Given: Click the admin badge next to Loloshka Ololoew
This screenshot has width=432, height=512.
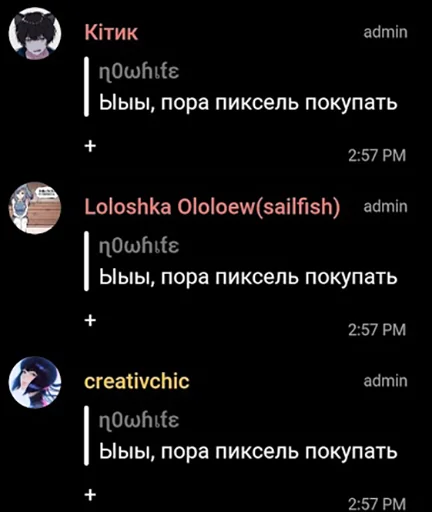Looking at the screenshot, I should pos(385,206).
